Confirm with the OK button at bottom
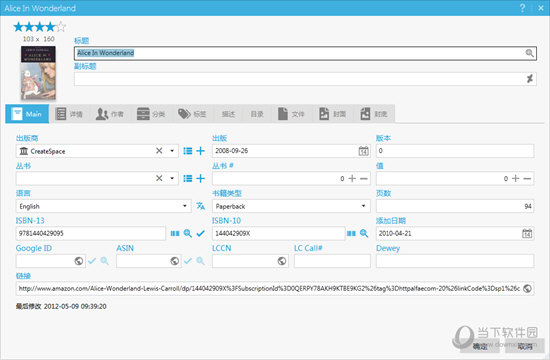 pos(479,346)
